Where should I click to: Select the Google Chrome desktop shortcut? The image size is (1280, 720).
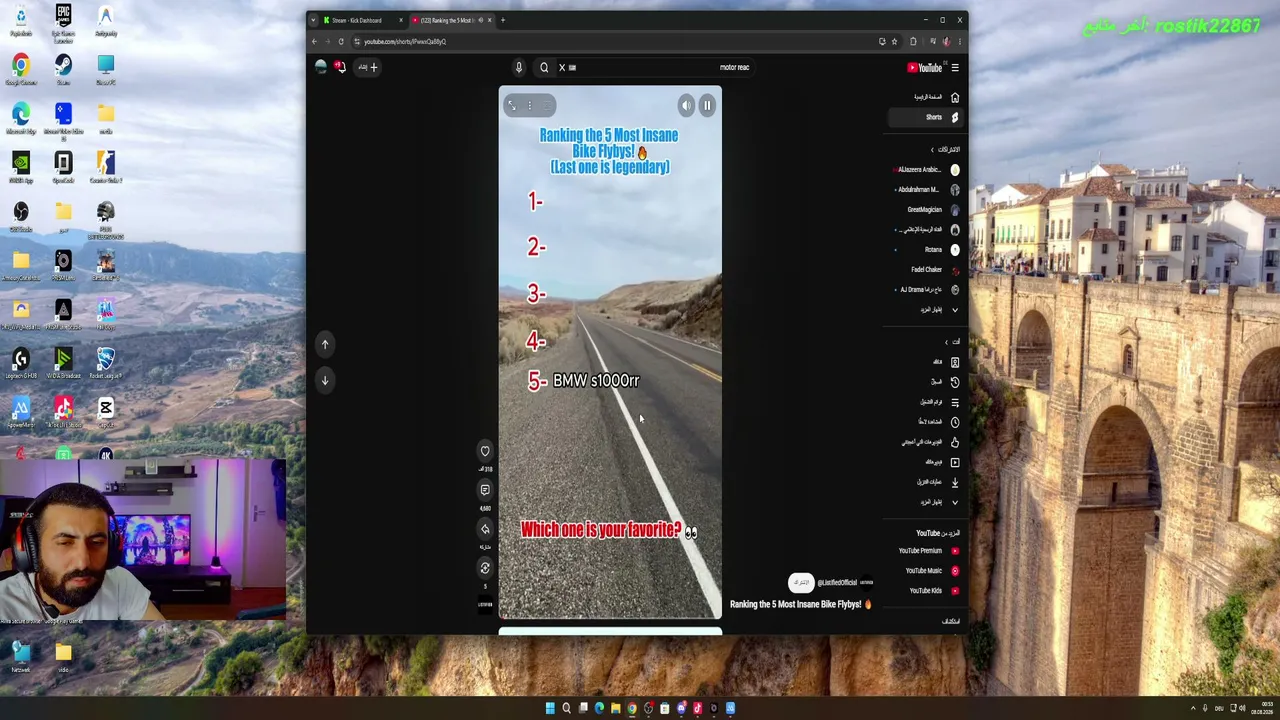coord(21,69)
